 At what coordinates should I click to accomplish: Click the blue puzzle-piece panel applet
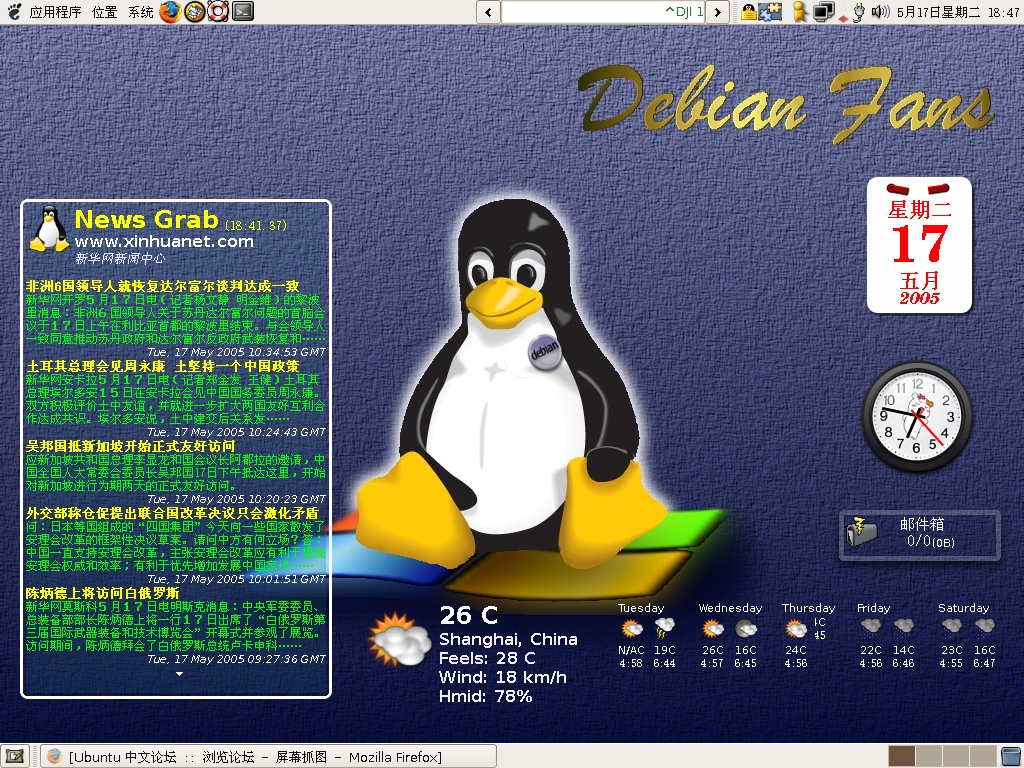click(771, 12)
